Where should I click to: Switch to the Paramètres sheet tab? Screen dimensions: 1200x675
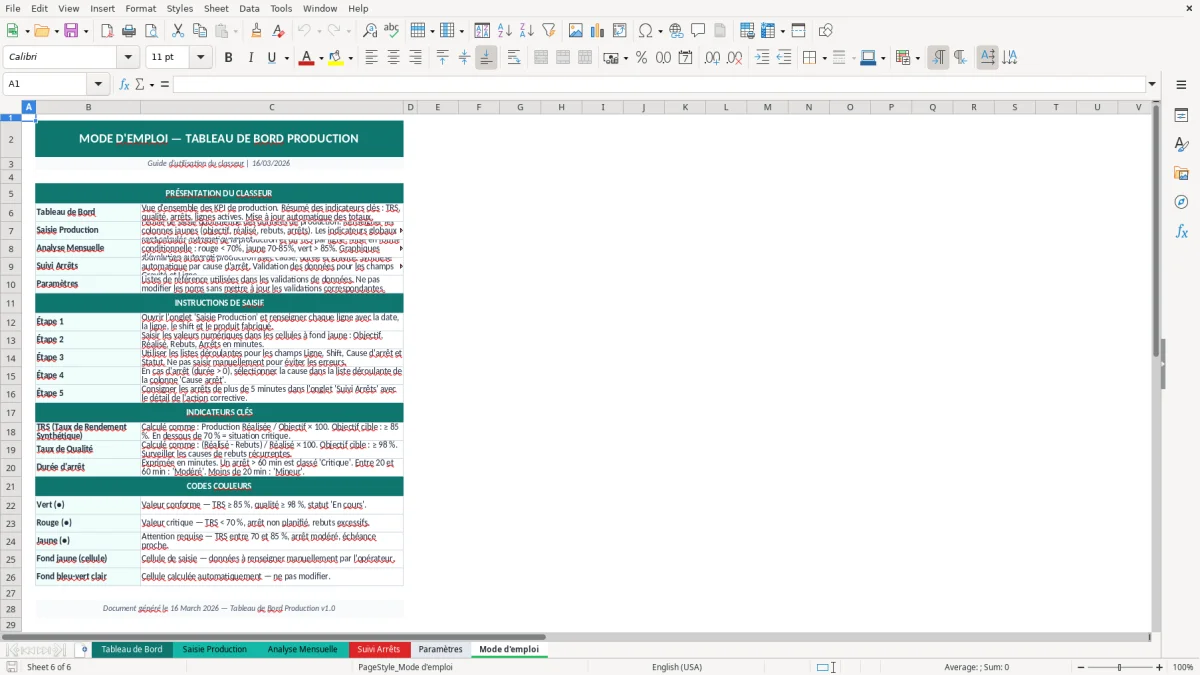click(440, 649)
